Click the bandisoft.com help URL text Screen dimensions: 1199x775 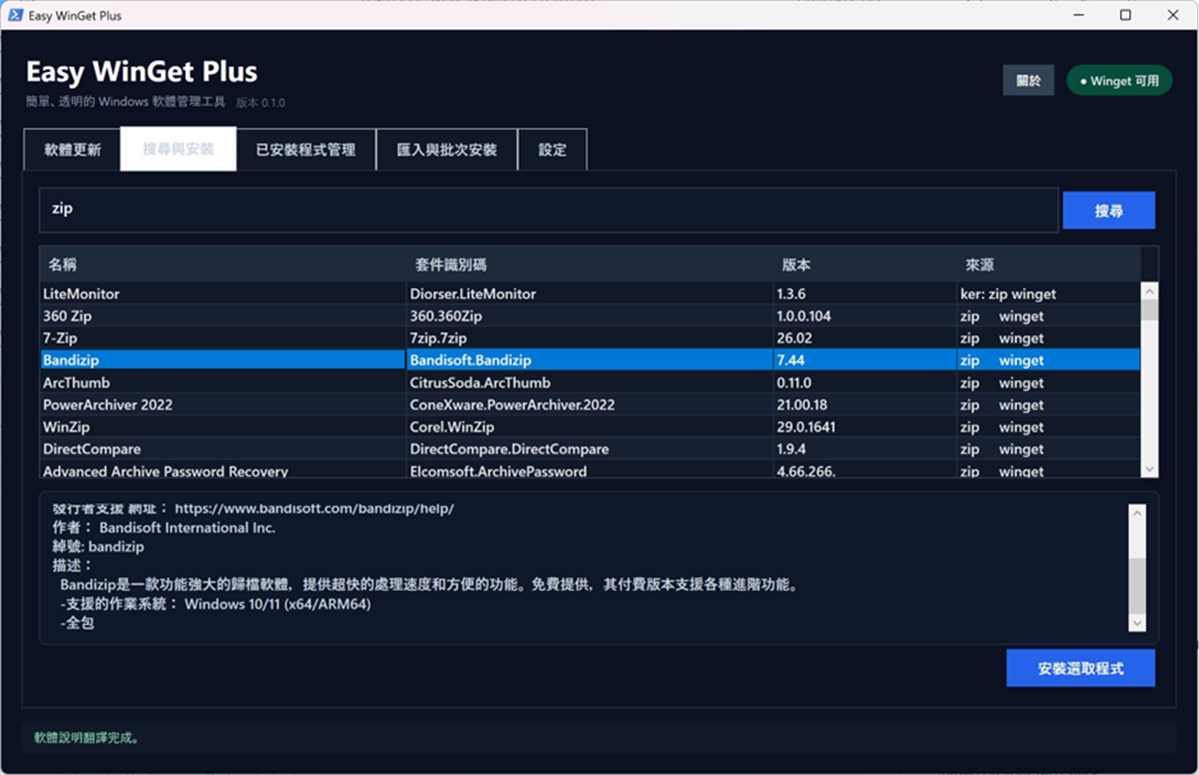point(314,508)
